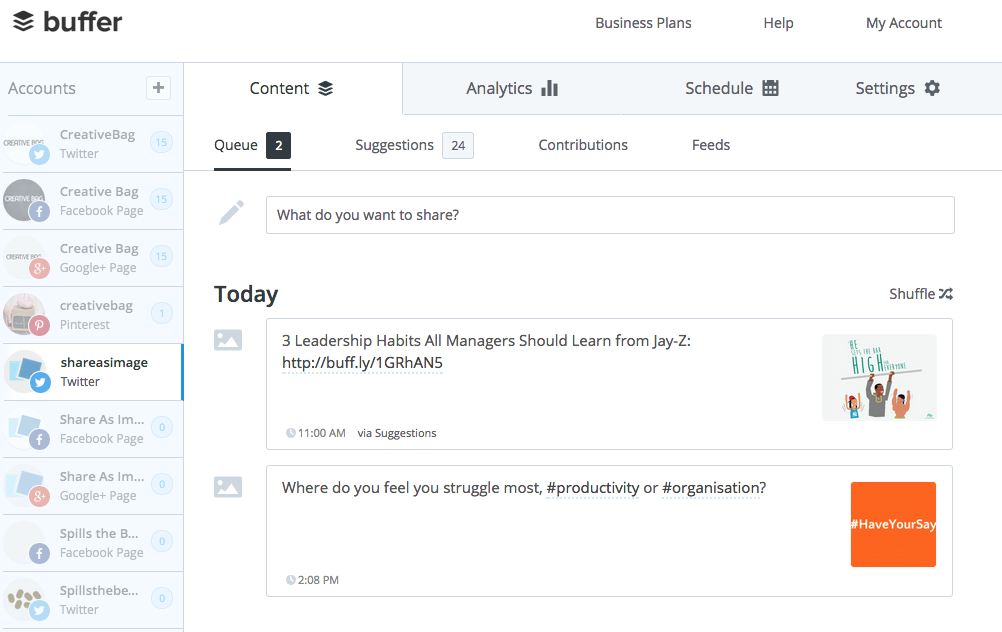Click the Queue count badge 2
The image size is (1002, 632).
279,145
